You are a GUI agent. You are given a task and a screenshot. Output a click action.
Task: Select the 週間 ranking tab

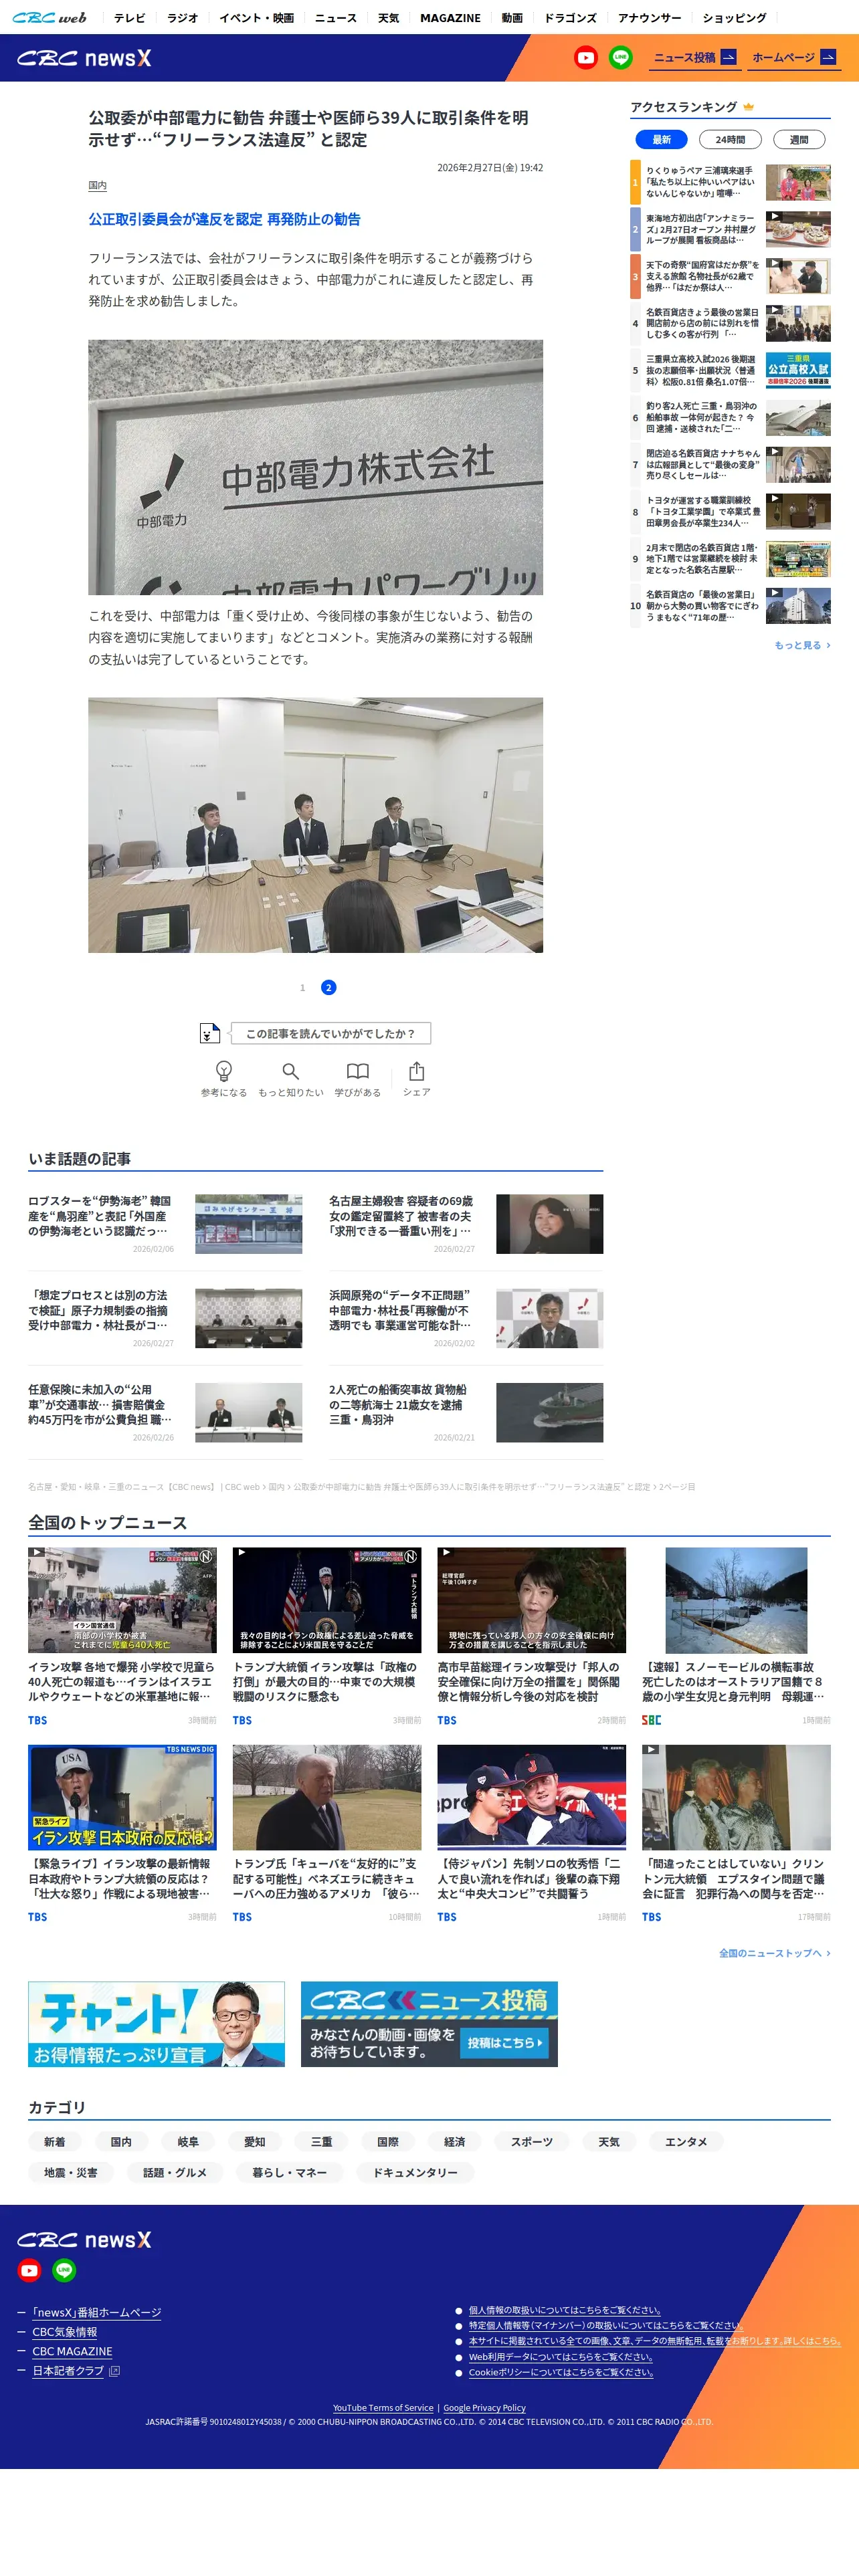click(x=799, y=140)
